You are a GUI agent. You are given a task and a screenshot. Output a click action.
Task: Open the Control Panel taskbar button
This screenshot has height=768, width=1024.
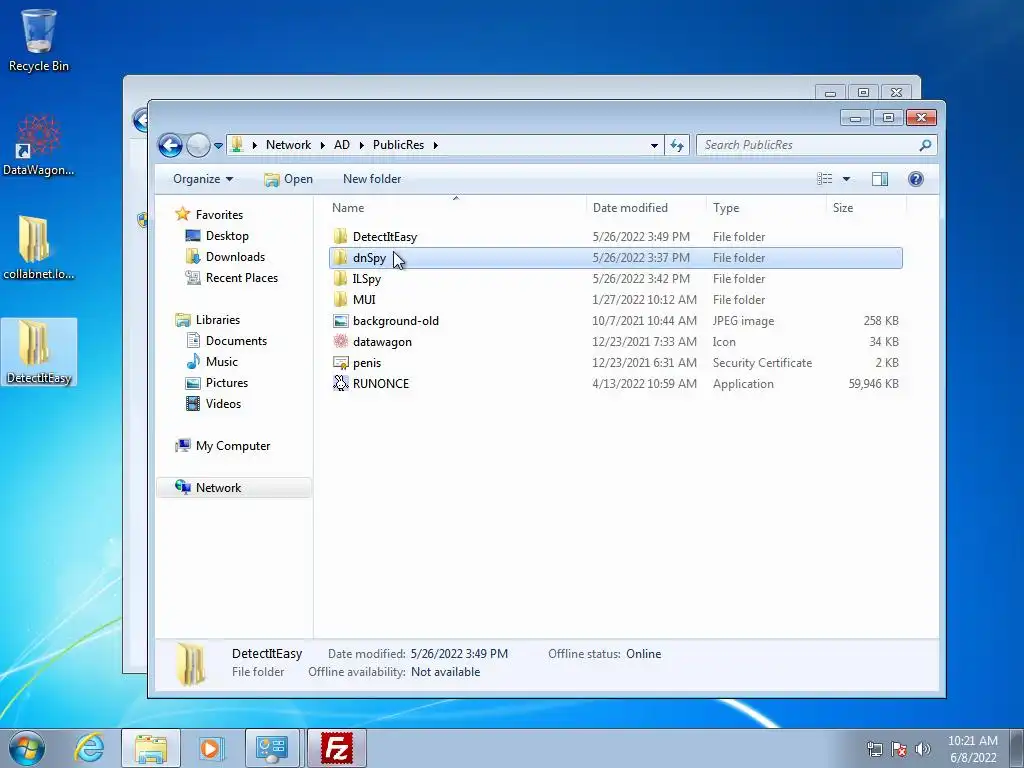[272, 748]
